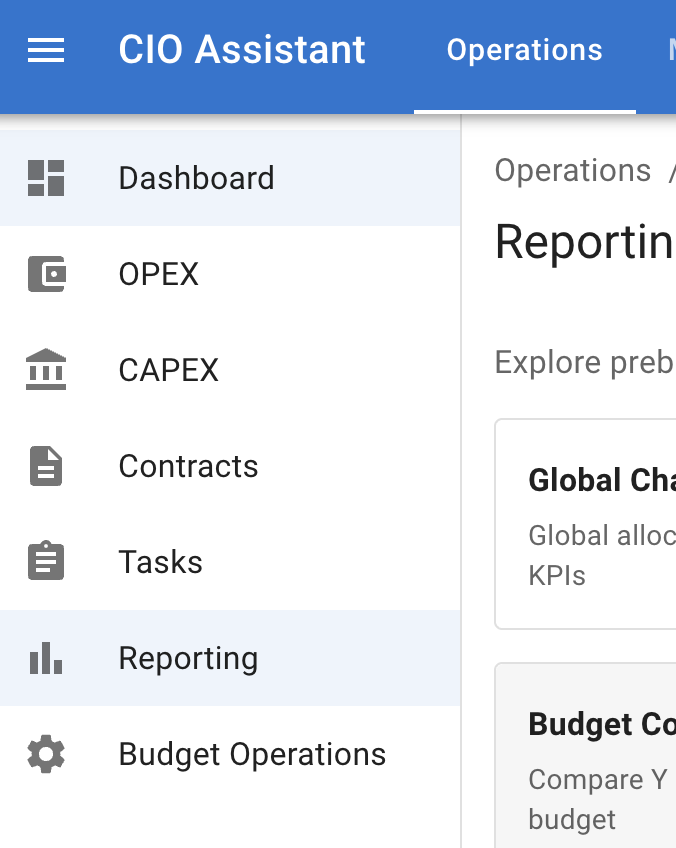Click the CAPEX bank building icon
Image resolution: width=676 pixels, height=848 pixels.
[46, 370]
